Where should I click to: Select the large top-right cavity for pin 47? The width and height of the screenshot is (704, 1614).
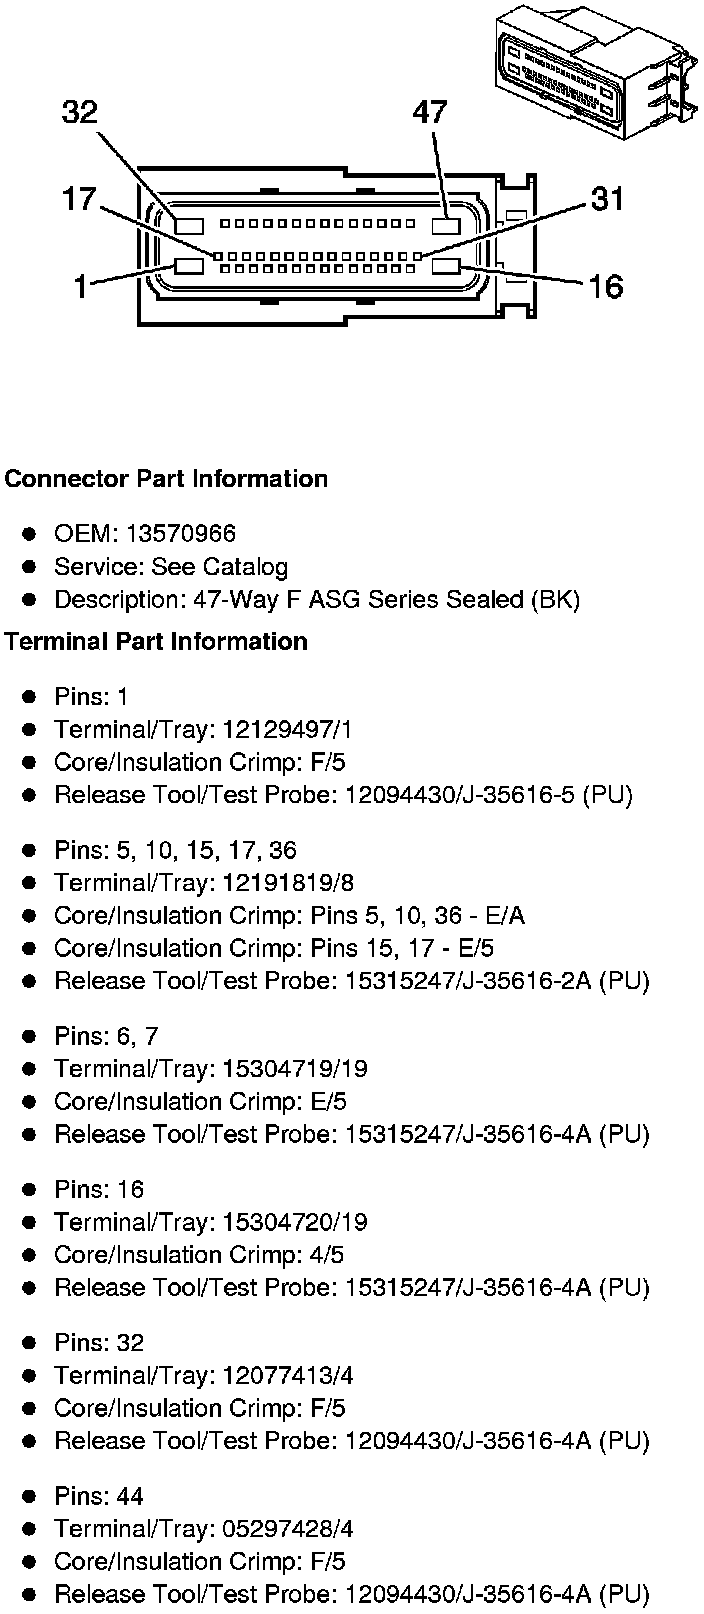[x=446, y=226]
